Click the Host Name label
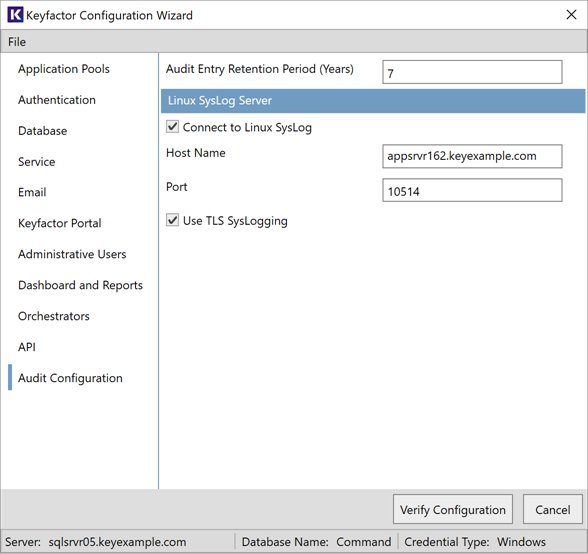 (196, 153)
